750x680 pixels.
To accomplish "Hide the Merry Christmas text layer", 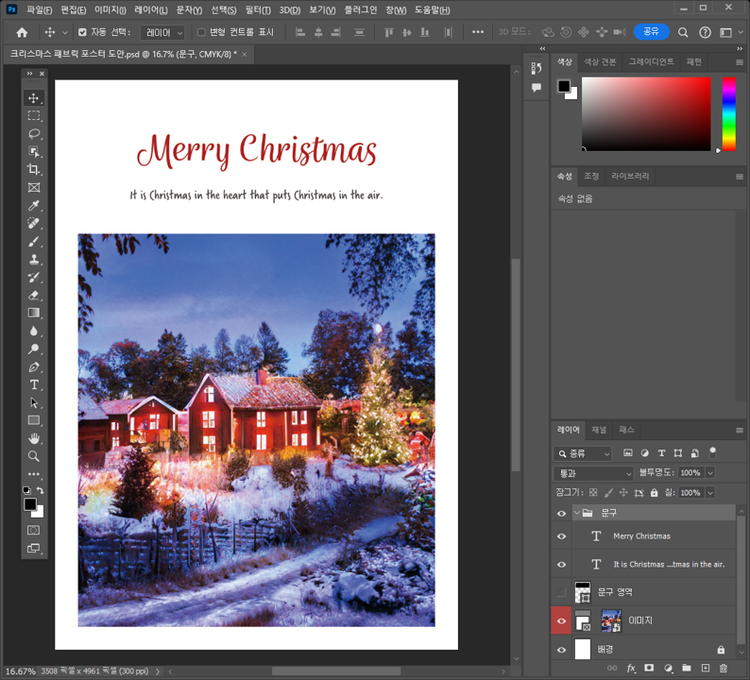I will [561, 536].
